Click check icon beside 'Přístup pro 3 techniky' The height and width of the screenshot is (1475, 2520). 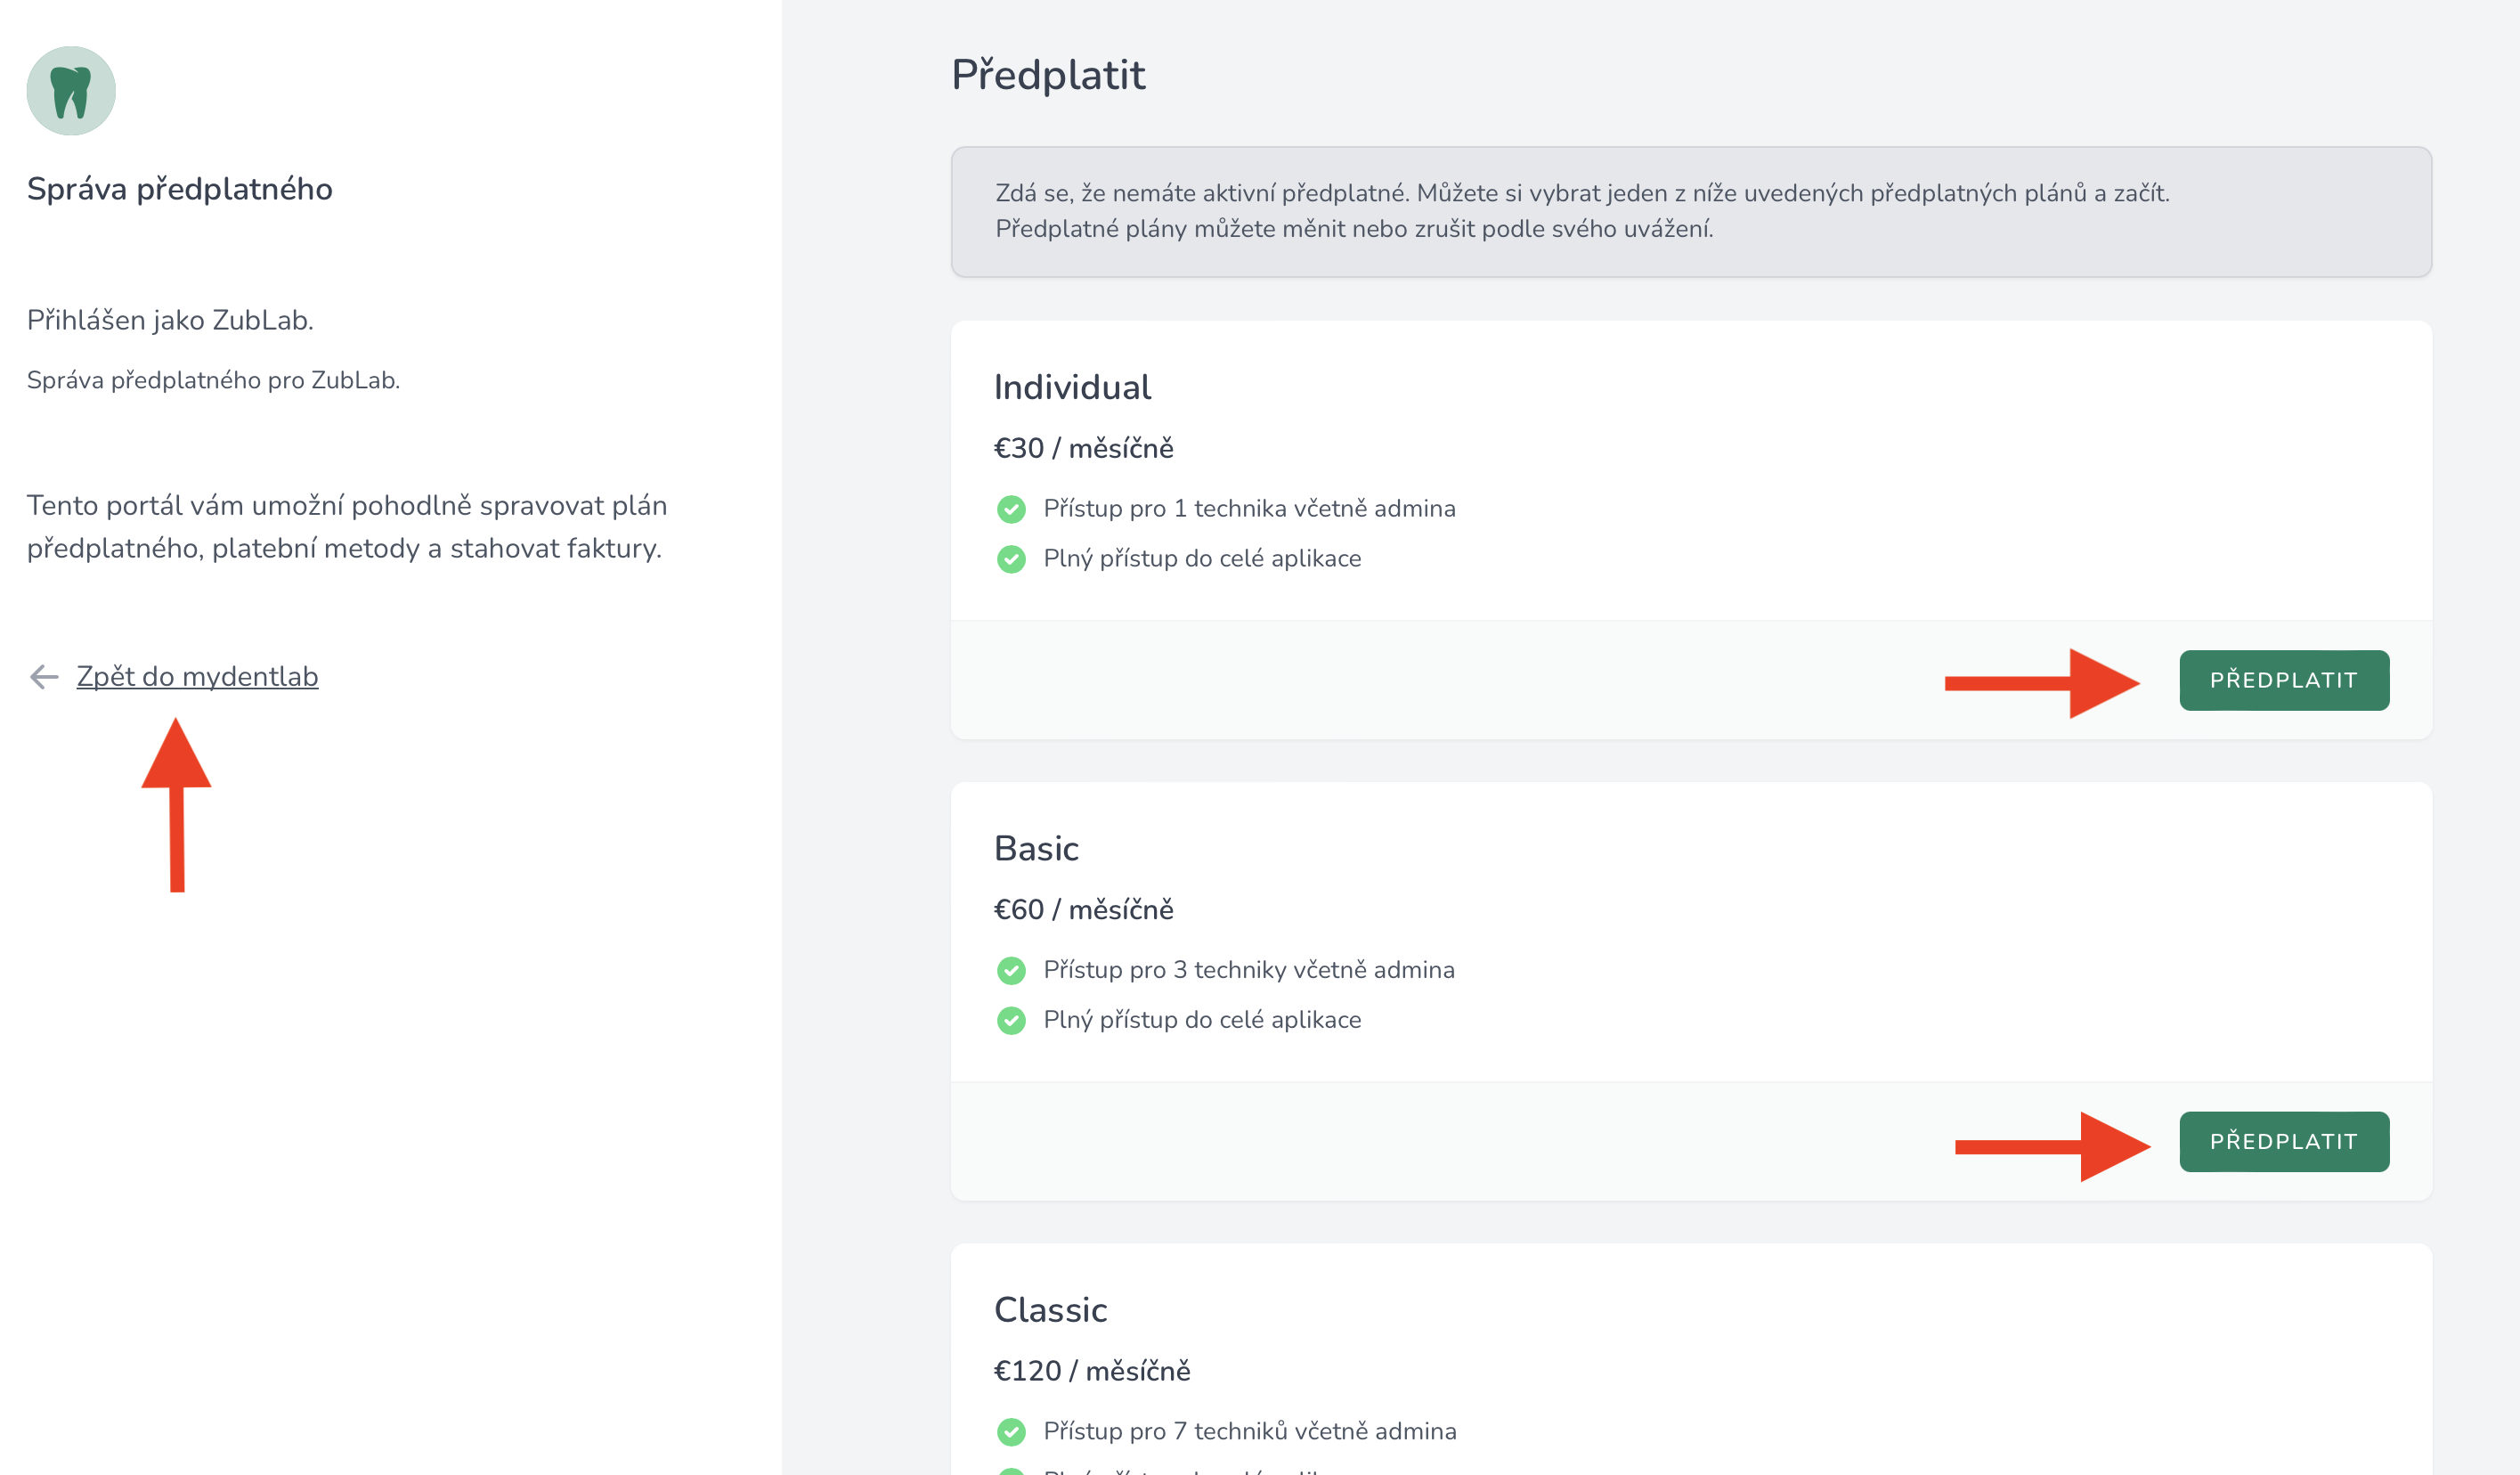click(1011, 970)
